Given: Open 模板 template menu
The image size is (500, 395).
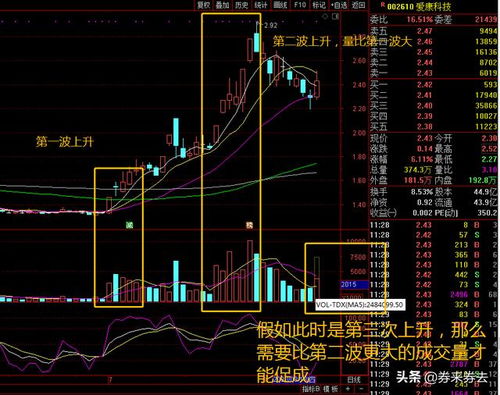Looking at the screenshot, I should click(331, 389).
